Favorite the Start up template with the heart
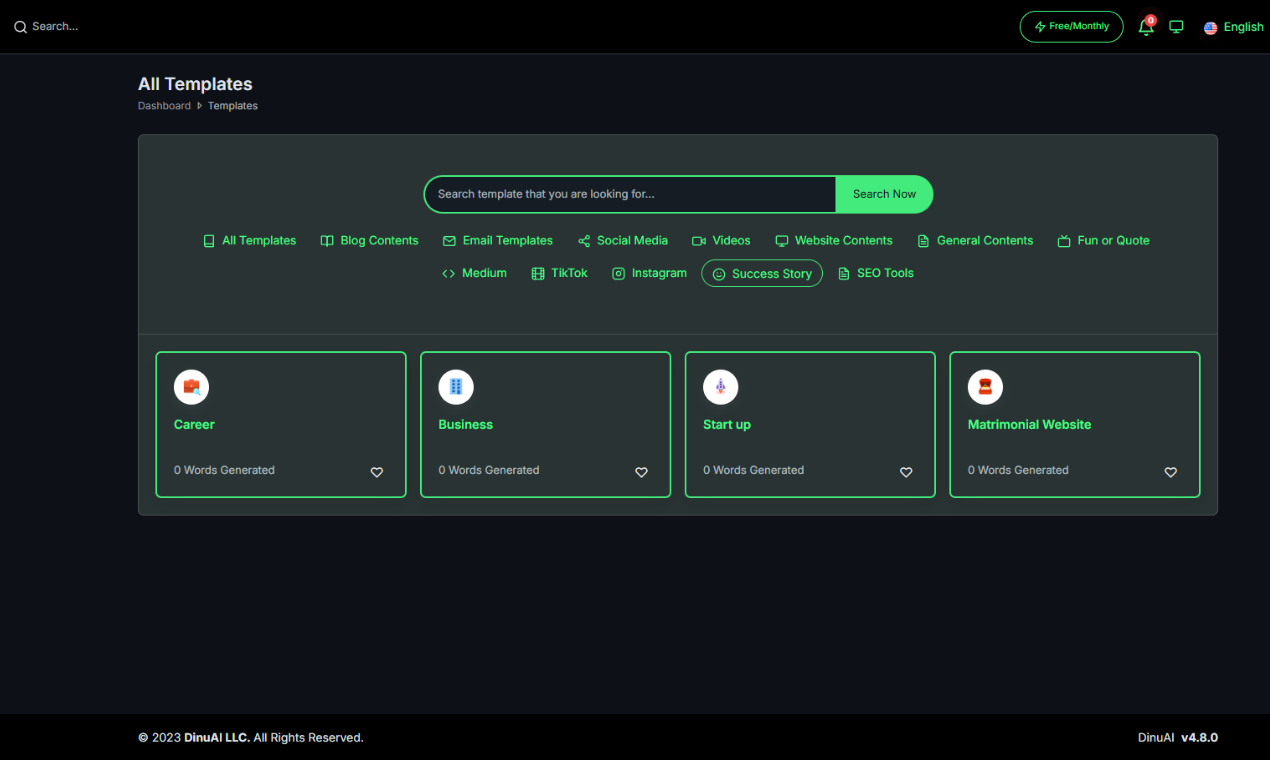1270x760 pixels. 906,472
